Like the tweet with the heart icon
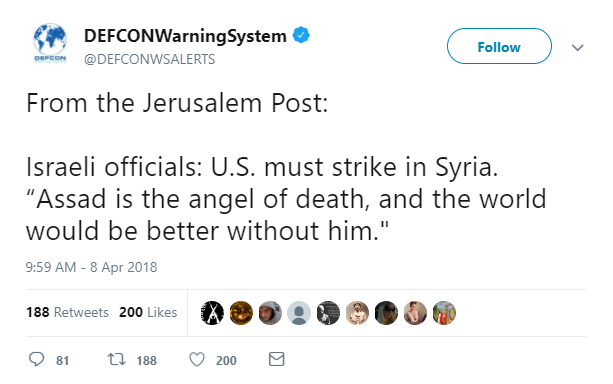The width and height of the screenshot is (613, 384). (197, 359)
